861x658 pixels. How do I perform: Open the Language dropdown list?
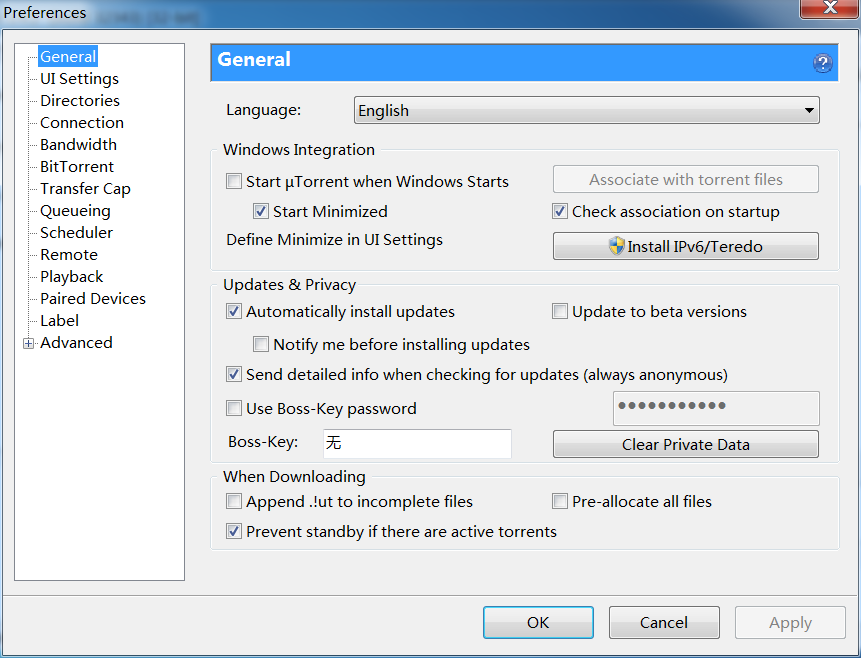click(x=586, y=111)
